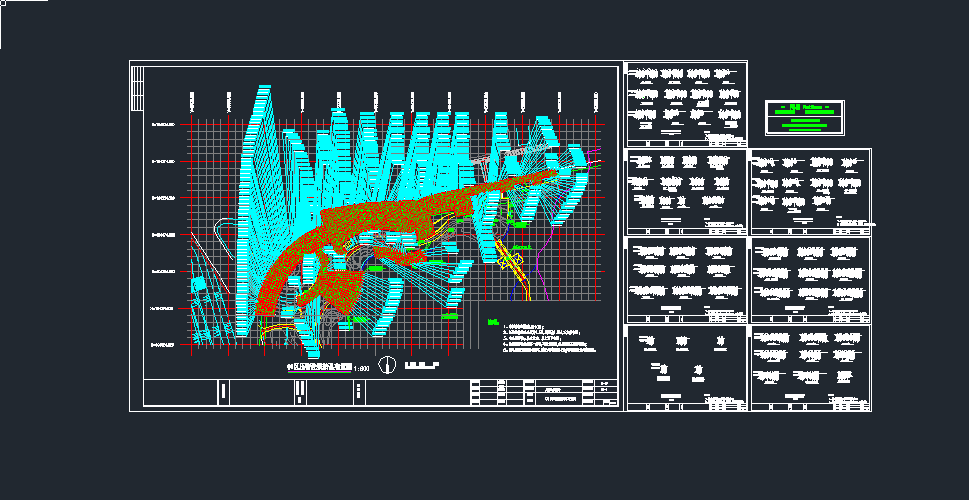Select the third detail sheet in left column

(x=686, y=279)
